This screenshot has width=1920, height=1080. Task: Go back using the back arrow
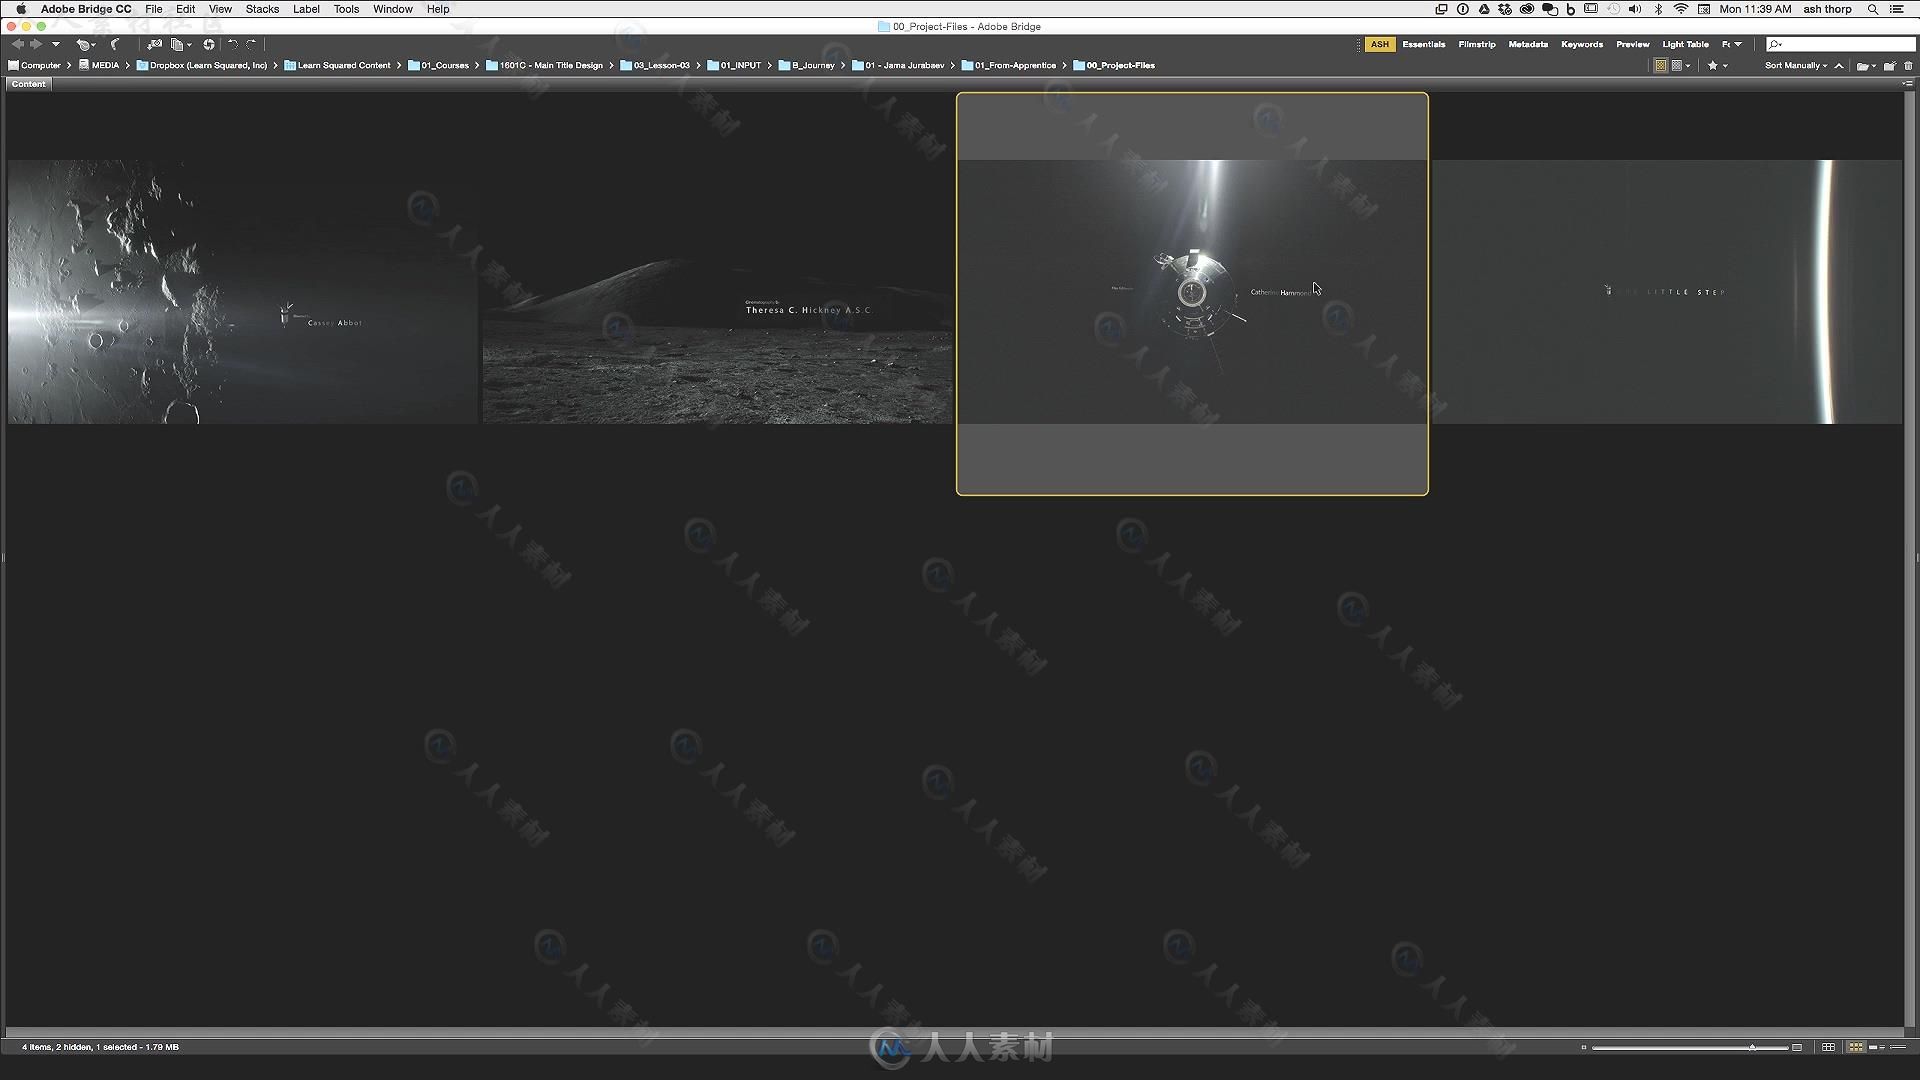[17, 44]
